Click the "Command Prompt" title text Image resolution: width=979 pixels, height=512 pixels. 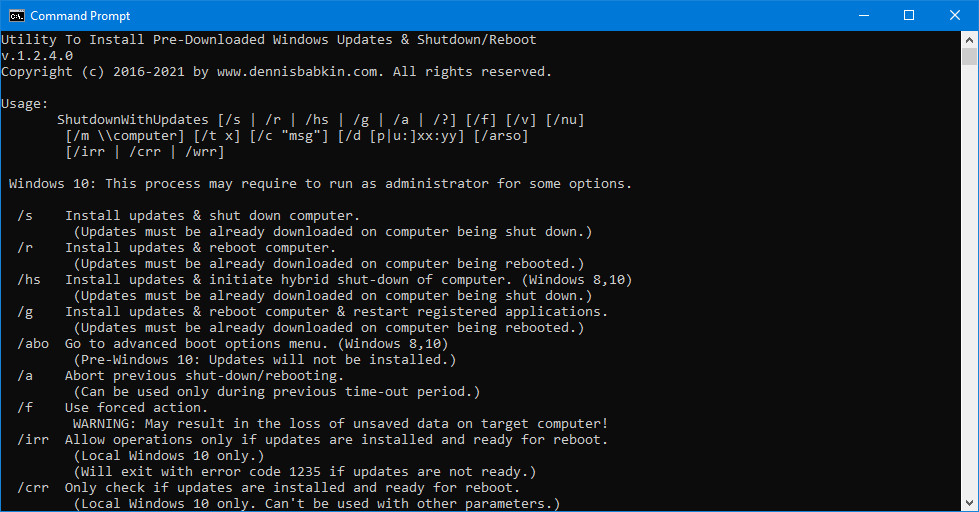point(80,16)
